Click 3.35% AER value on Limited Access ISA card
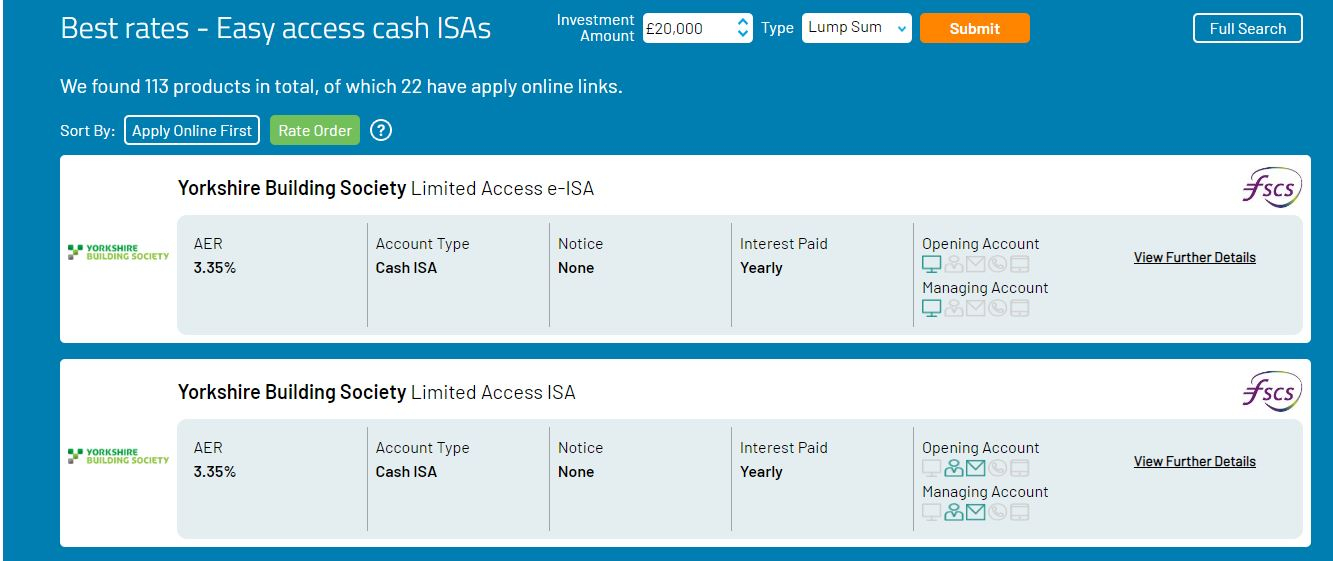 click(x=215, y=472)
